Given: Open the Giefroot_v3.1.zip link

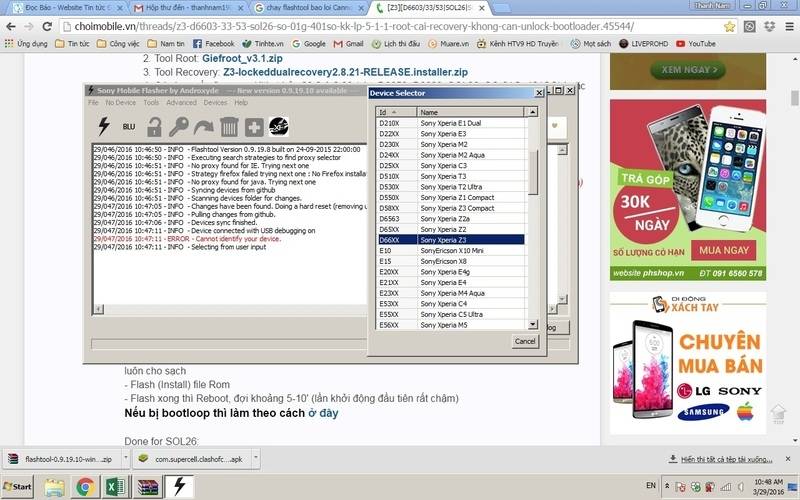Looking at the screenshot, I should (242, 58).
